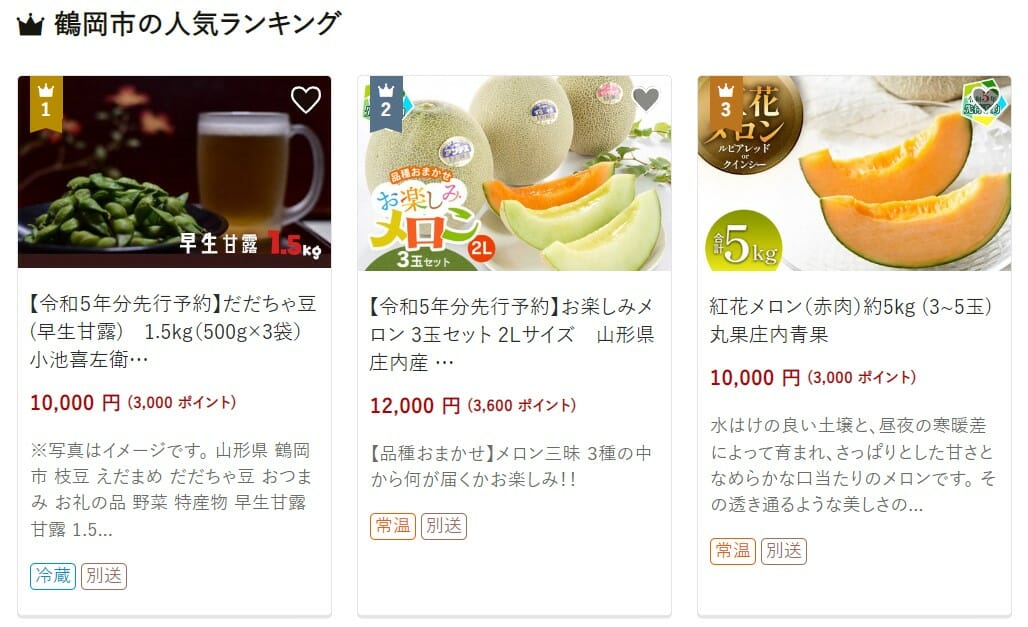The width and height of the screenshot is (1028, 627).
Task: Click 別送 tag on 紅花メロン card
Action: tap(784, 551)
